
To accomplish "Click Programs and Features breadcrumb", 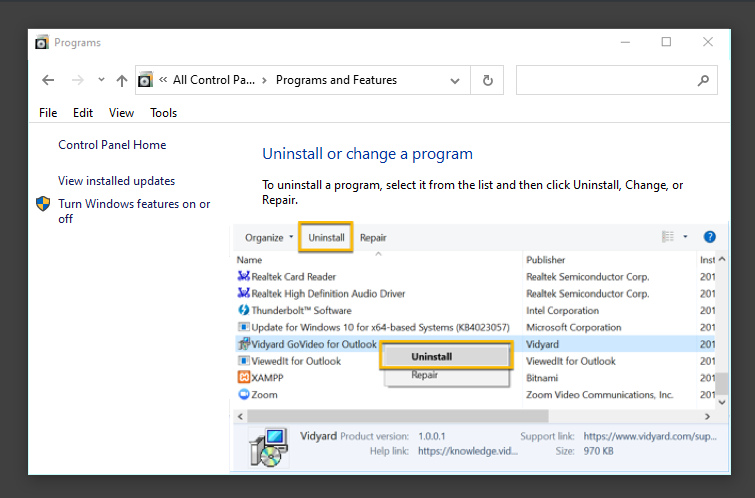I will tap(336, 80).
